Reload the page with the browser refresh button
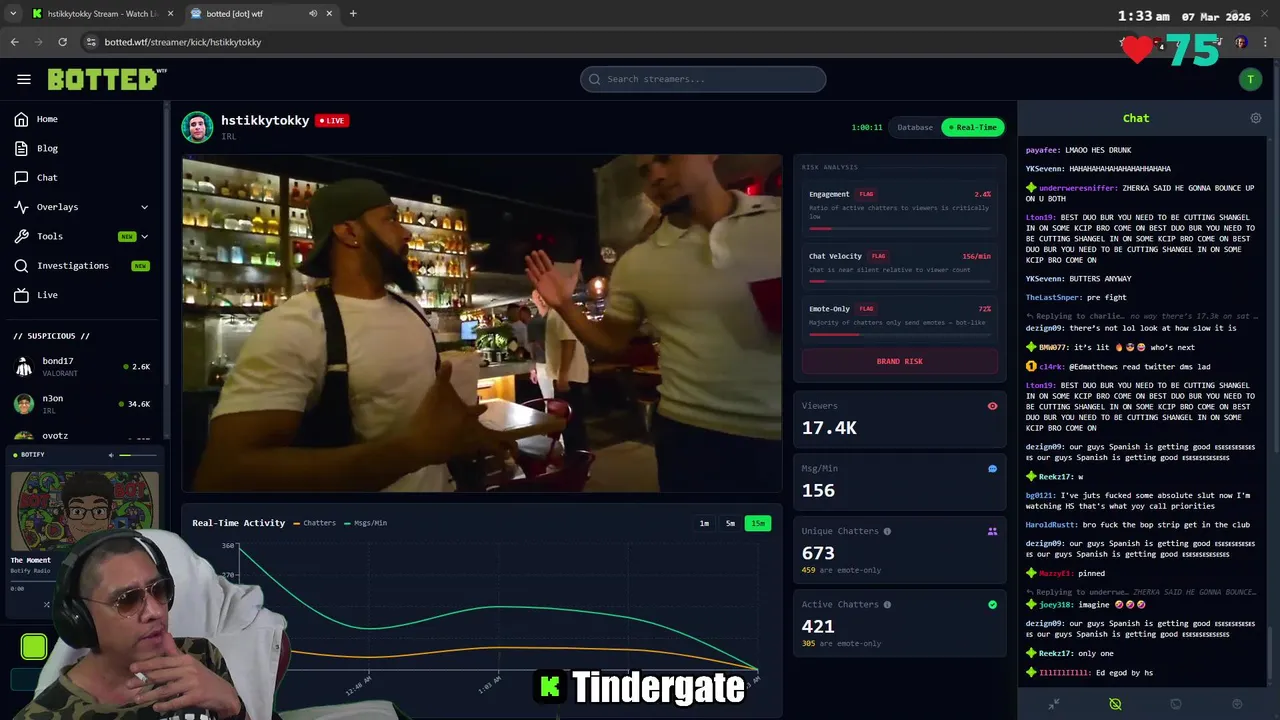1280x720 pixels. click(62, 42)
